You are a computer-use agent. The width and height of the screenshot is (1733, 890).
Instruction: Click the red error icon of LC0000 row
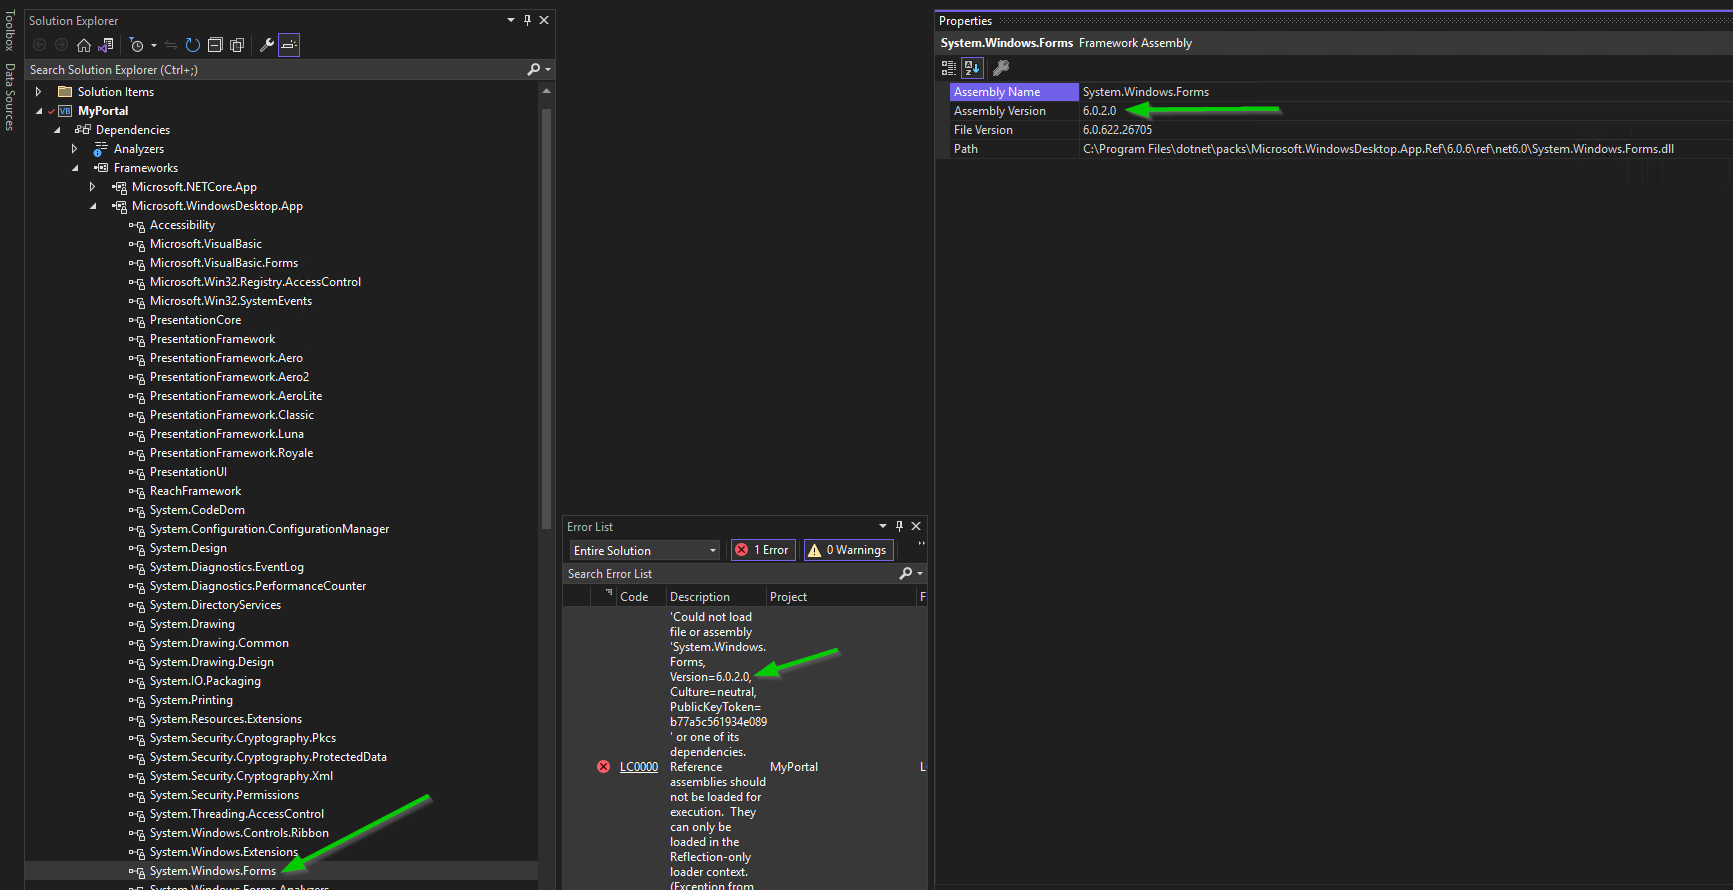coord(603,767)
